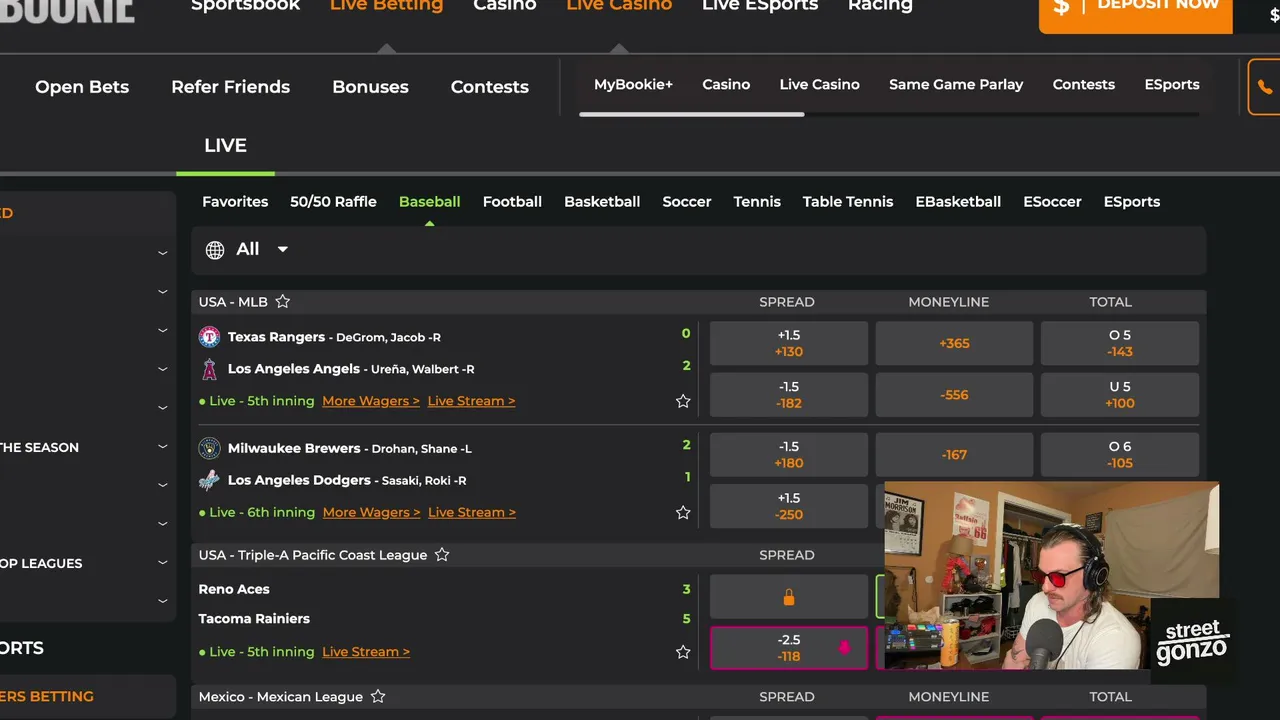Bet Tacoma Rainiers spread -2.5 at -118
The width and height of the screenshot is (1280, 720).
789,648
